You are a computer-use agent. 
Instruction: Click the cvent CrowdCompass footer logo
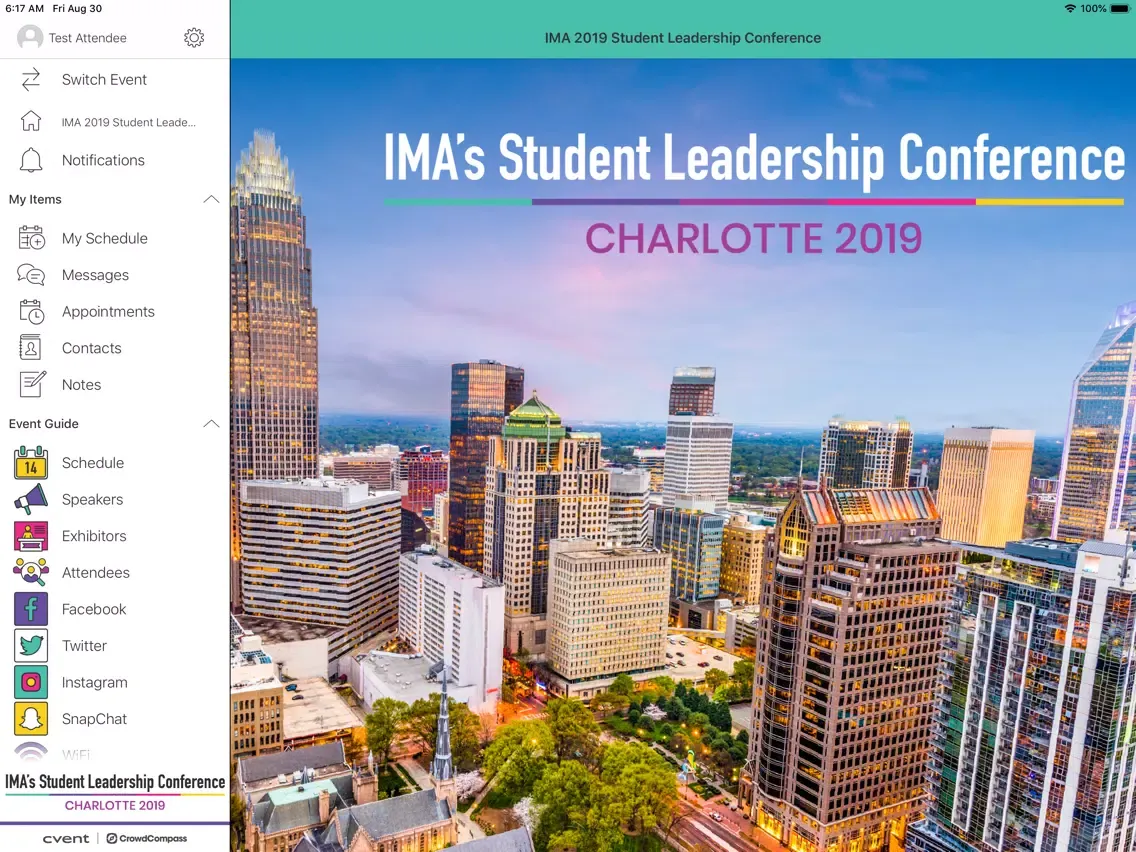[x=114, y=838]
